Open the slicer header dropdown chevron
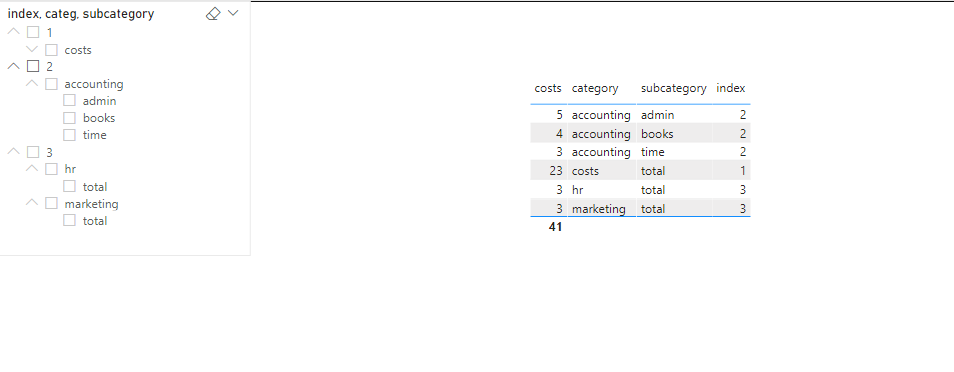954x372 pixels. coord(233,13)
